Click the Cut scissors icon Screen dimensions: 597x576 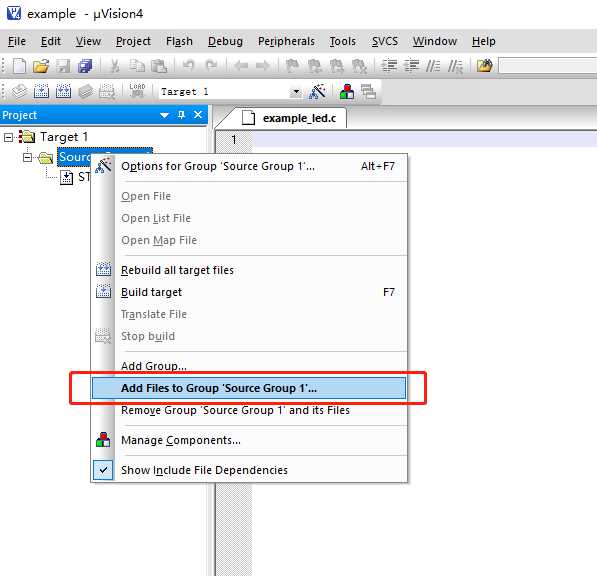point(114,66)
